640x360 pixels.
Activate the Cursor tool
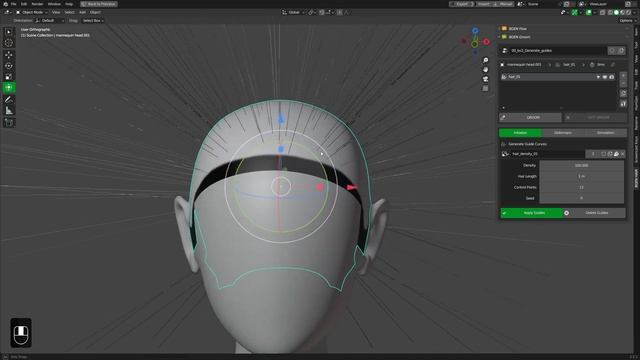pyautogui.click(x=9, y=43)
